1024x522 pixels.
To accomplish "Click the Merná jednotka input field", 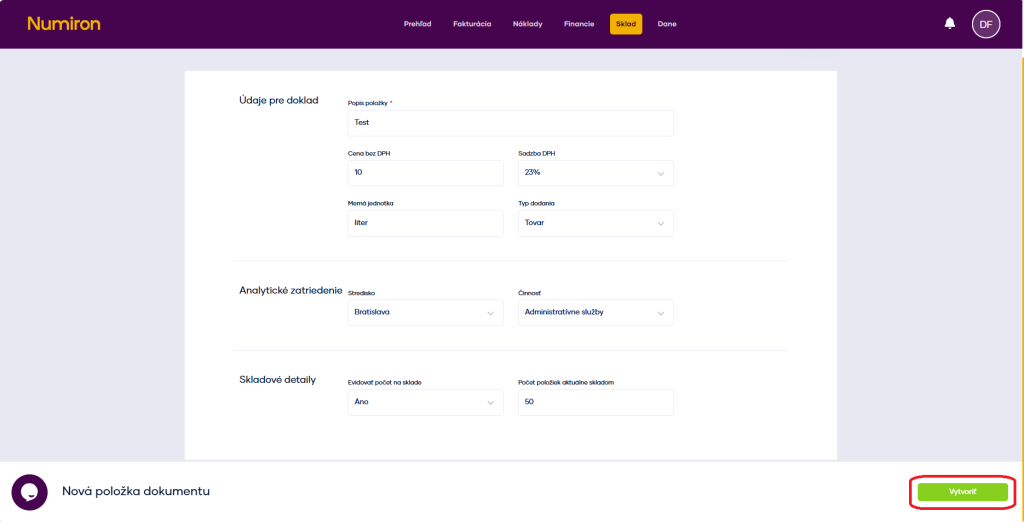I will tap(425, 223).
